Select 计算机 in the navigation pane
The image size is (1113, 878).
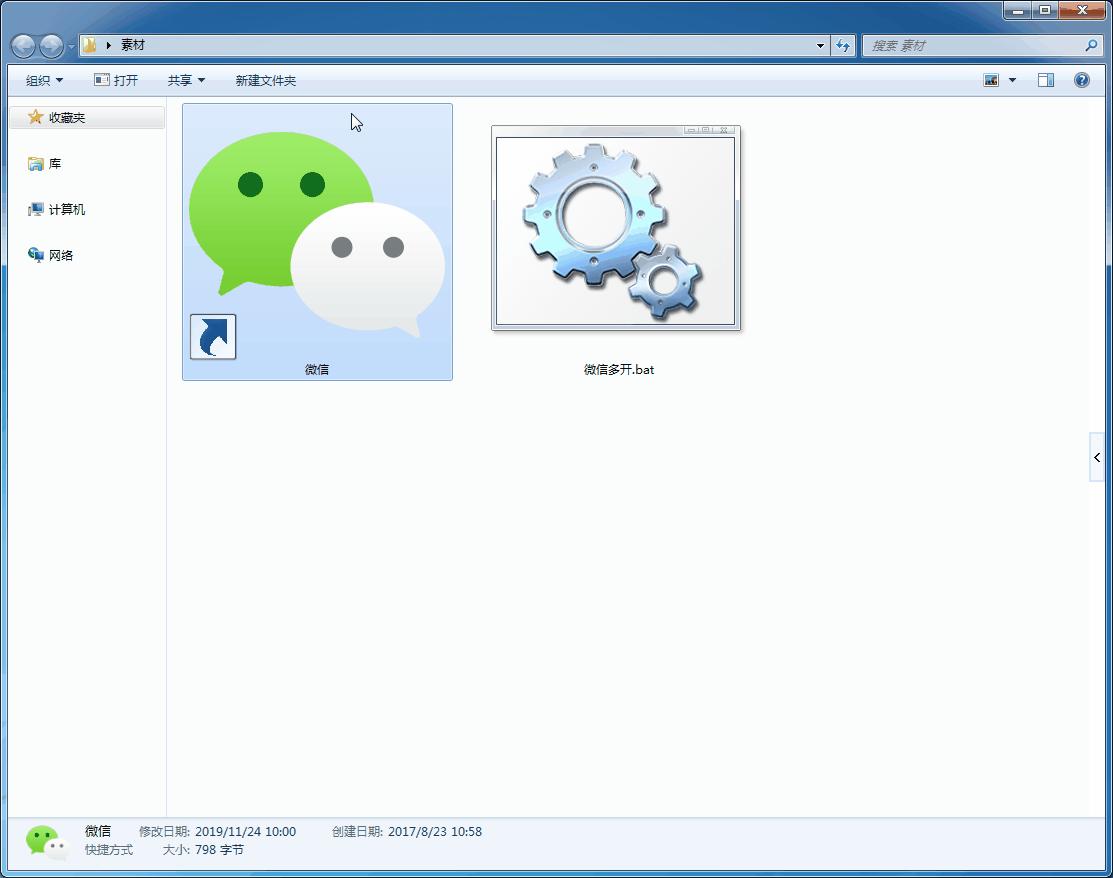click(66, 209)
